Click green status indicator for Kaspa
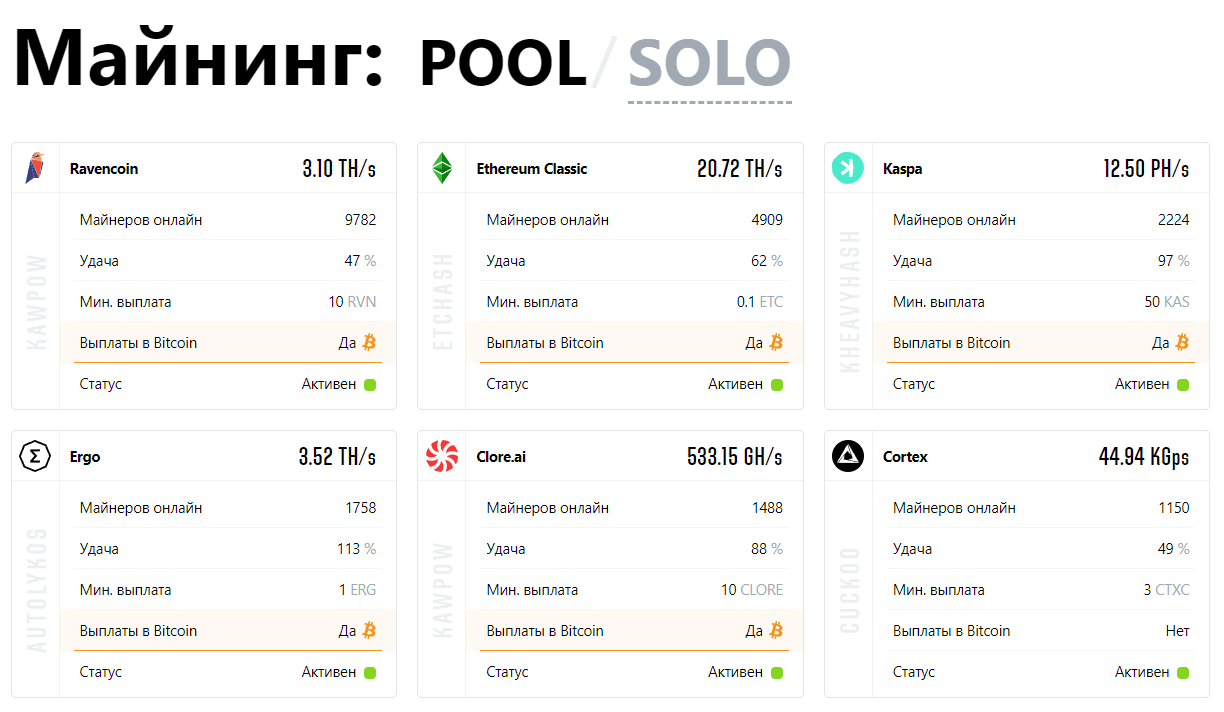 click(x=1183, y=384)
